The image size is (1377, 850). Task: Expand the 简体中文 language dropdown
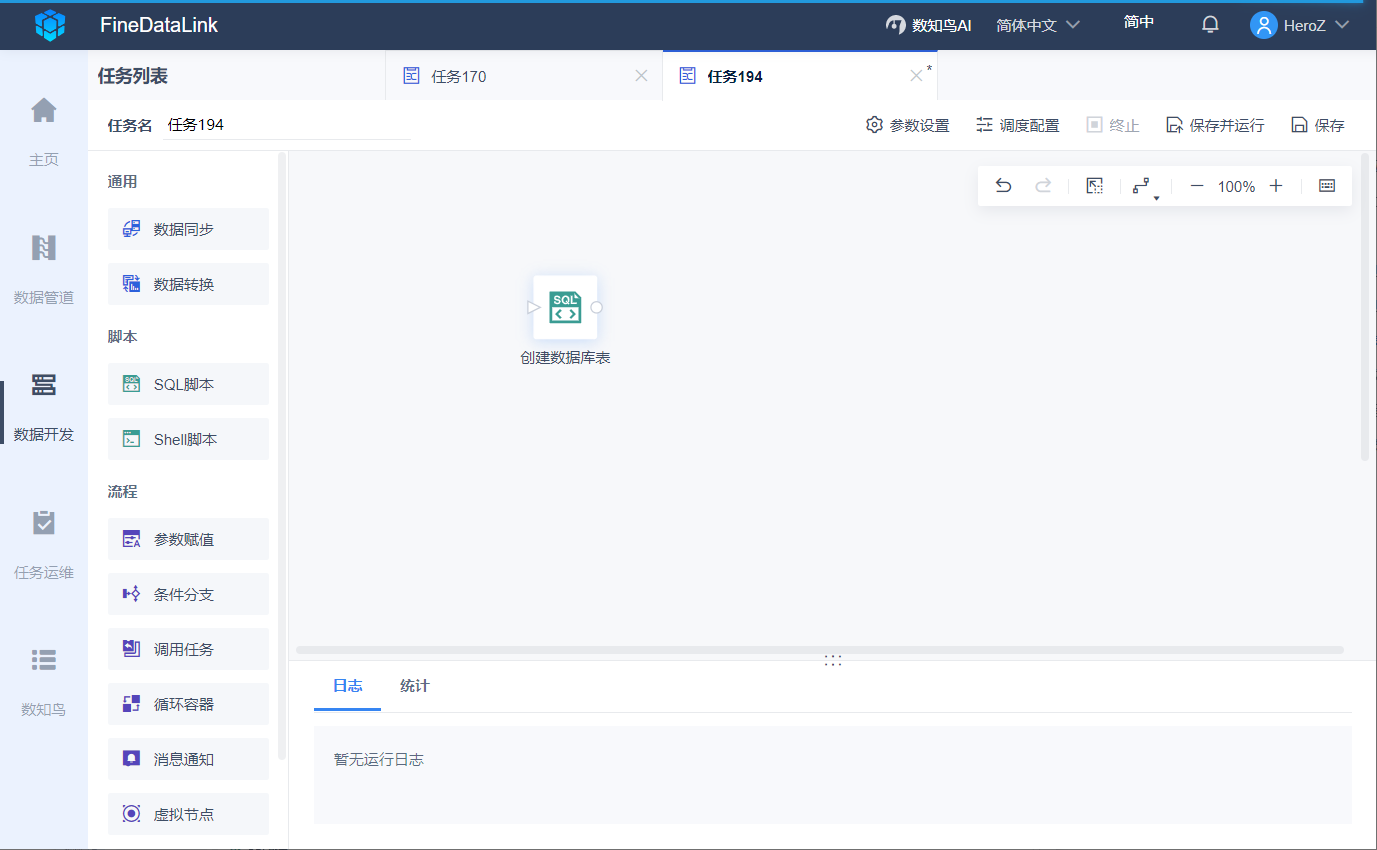click(x=1038, y=25)
